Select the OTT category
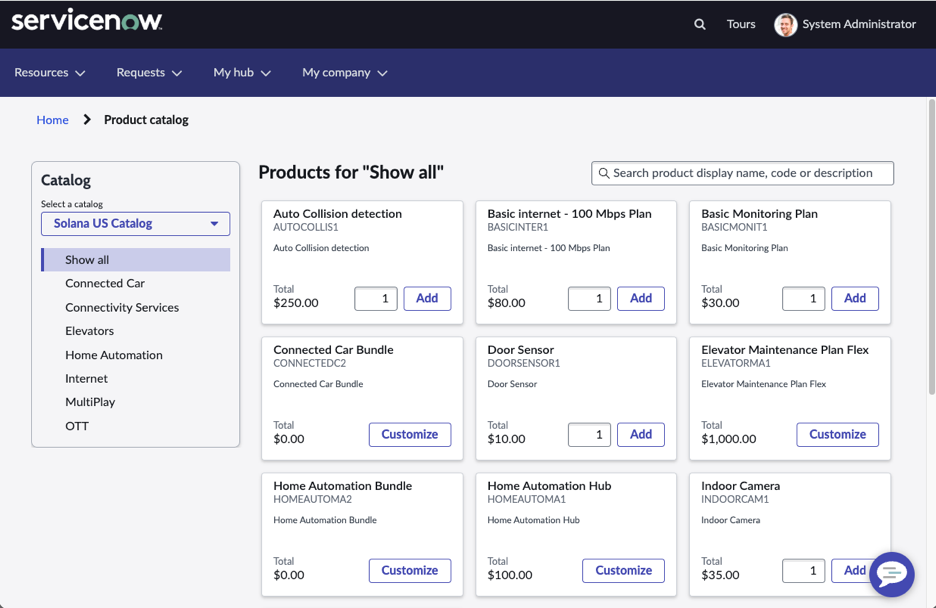Image resolution: width=936 pixels, height=608 pixels. pos(77,426)
